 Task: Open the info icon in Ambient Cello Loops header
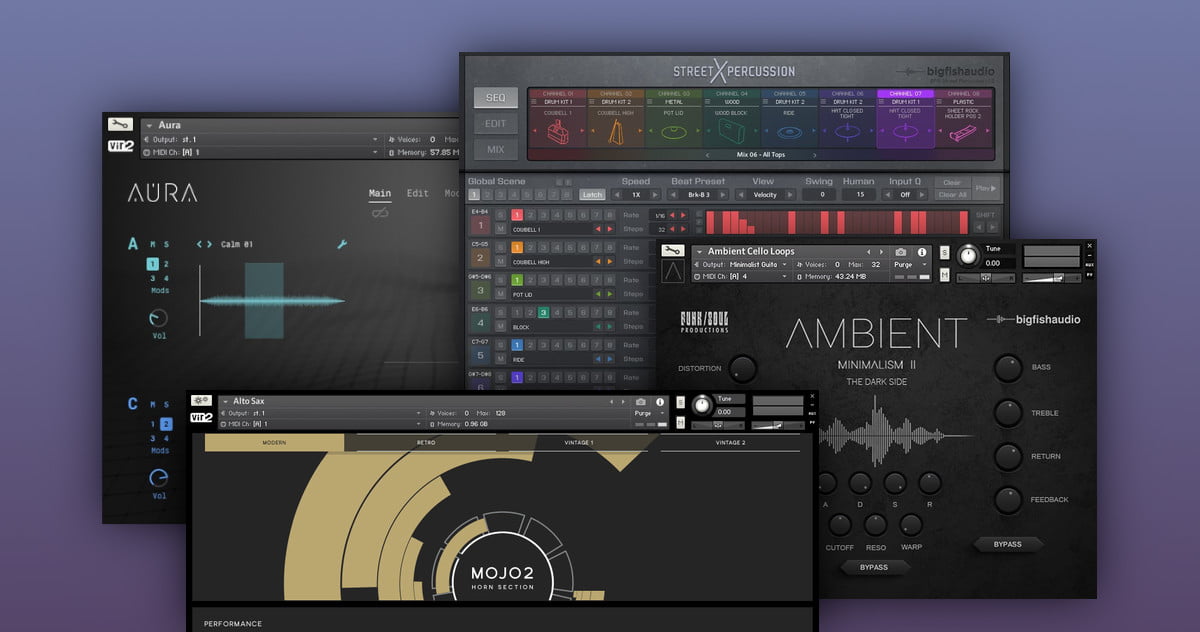pyautogui.click(x=921, y=252)
